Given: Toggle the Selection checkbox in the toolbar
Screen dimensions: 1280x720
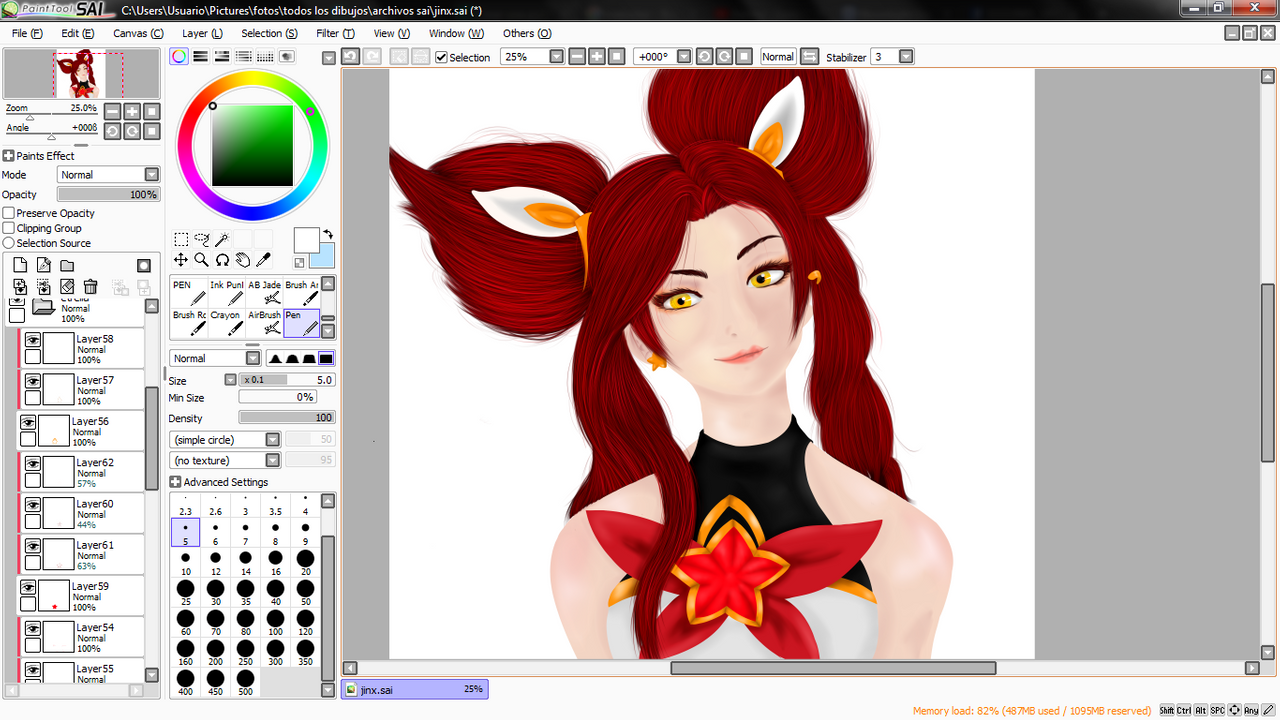Looking at the screenshot, I should (442, 57).
